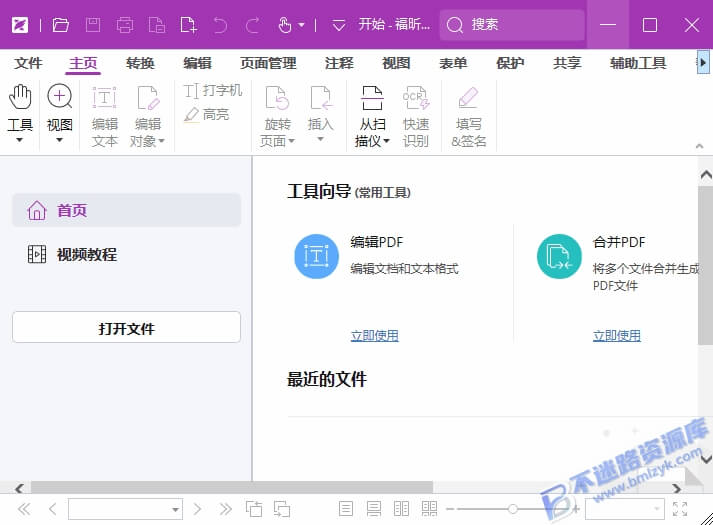Viewport: 713px width, 525px height.
Task: Open the 注释 tab
Action: pyautogui.click(x=339, y=63)
